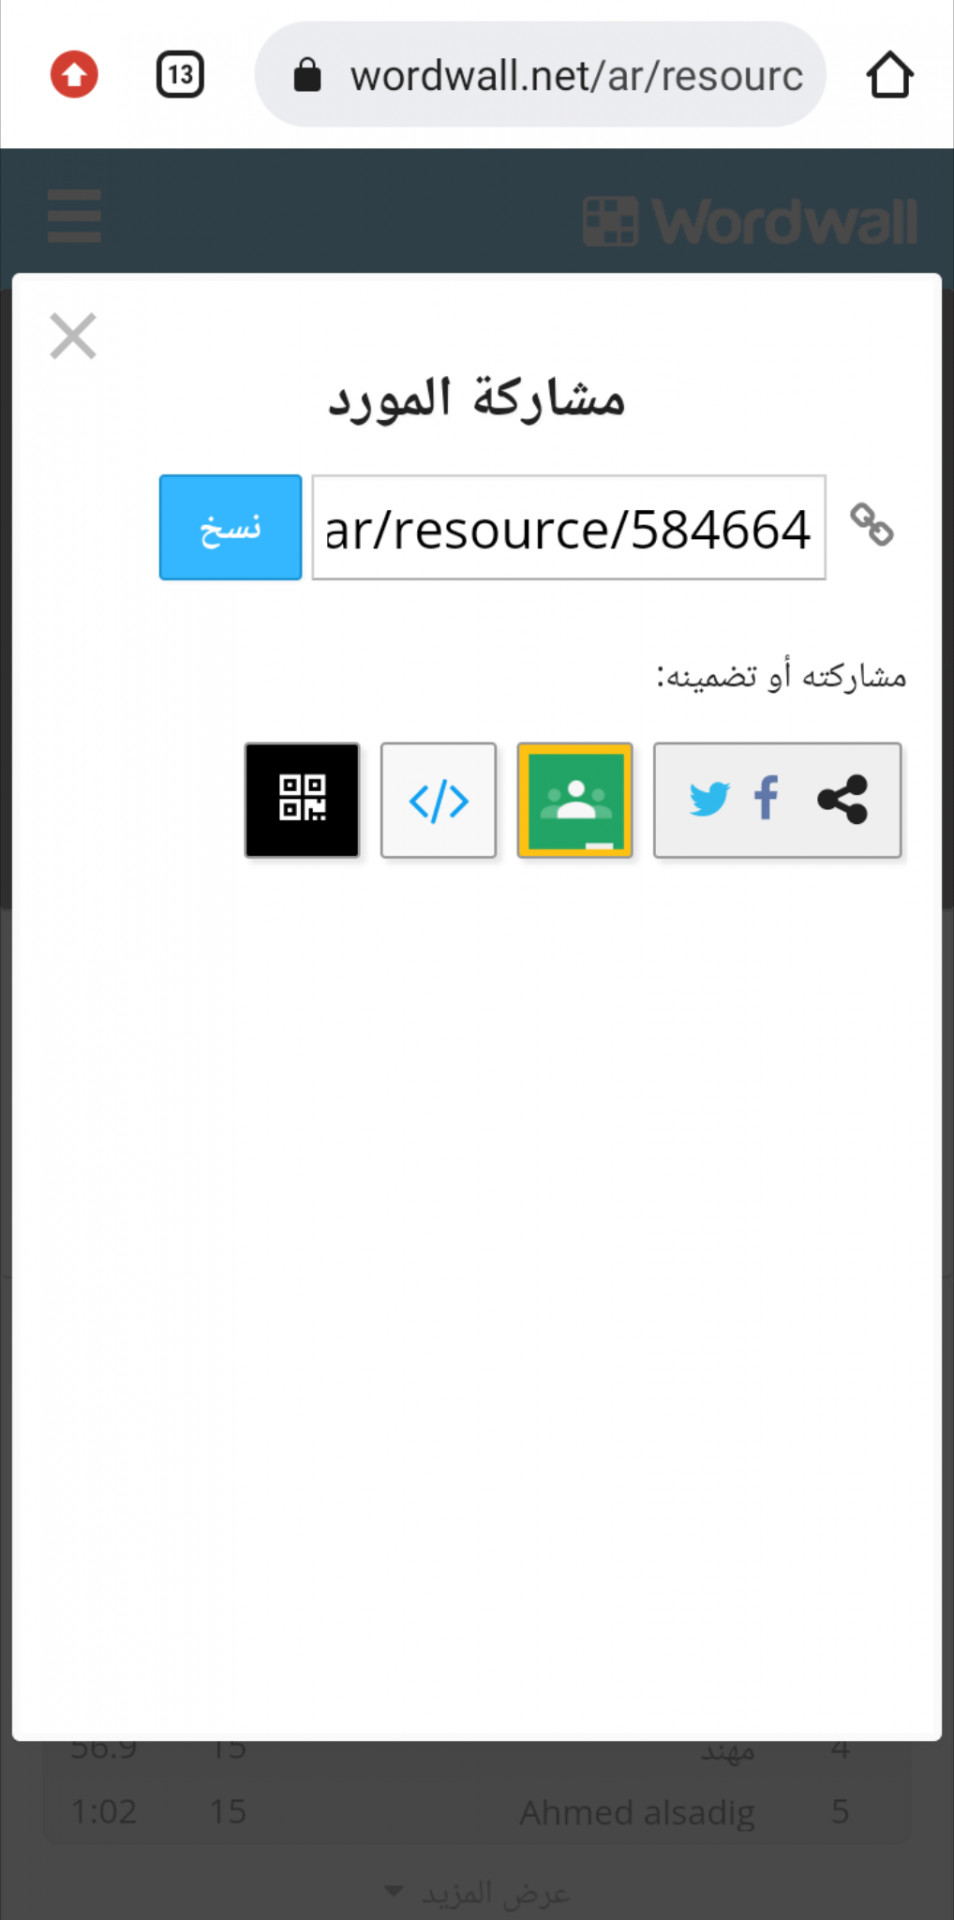Image resolution: width=954 pixels, height=1920 pixels.
Task: Close the مشاركة المورد dialog
Action: click(x=73, y=336)
